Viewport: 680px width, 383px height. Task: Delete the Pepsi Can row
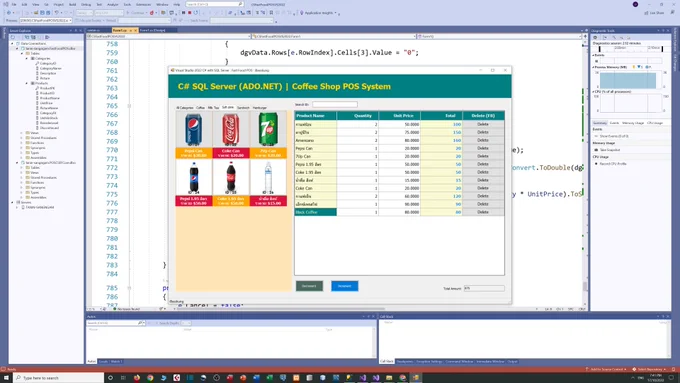point(483,148)
